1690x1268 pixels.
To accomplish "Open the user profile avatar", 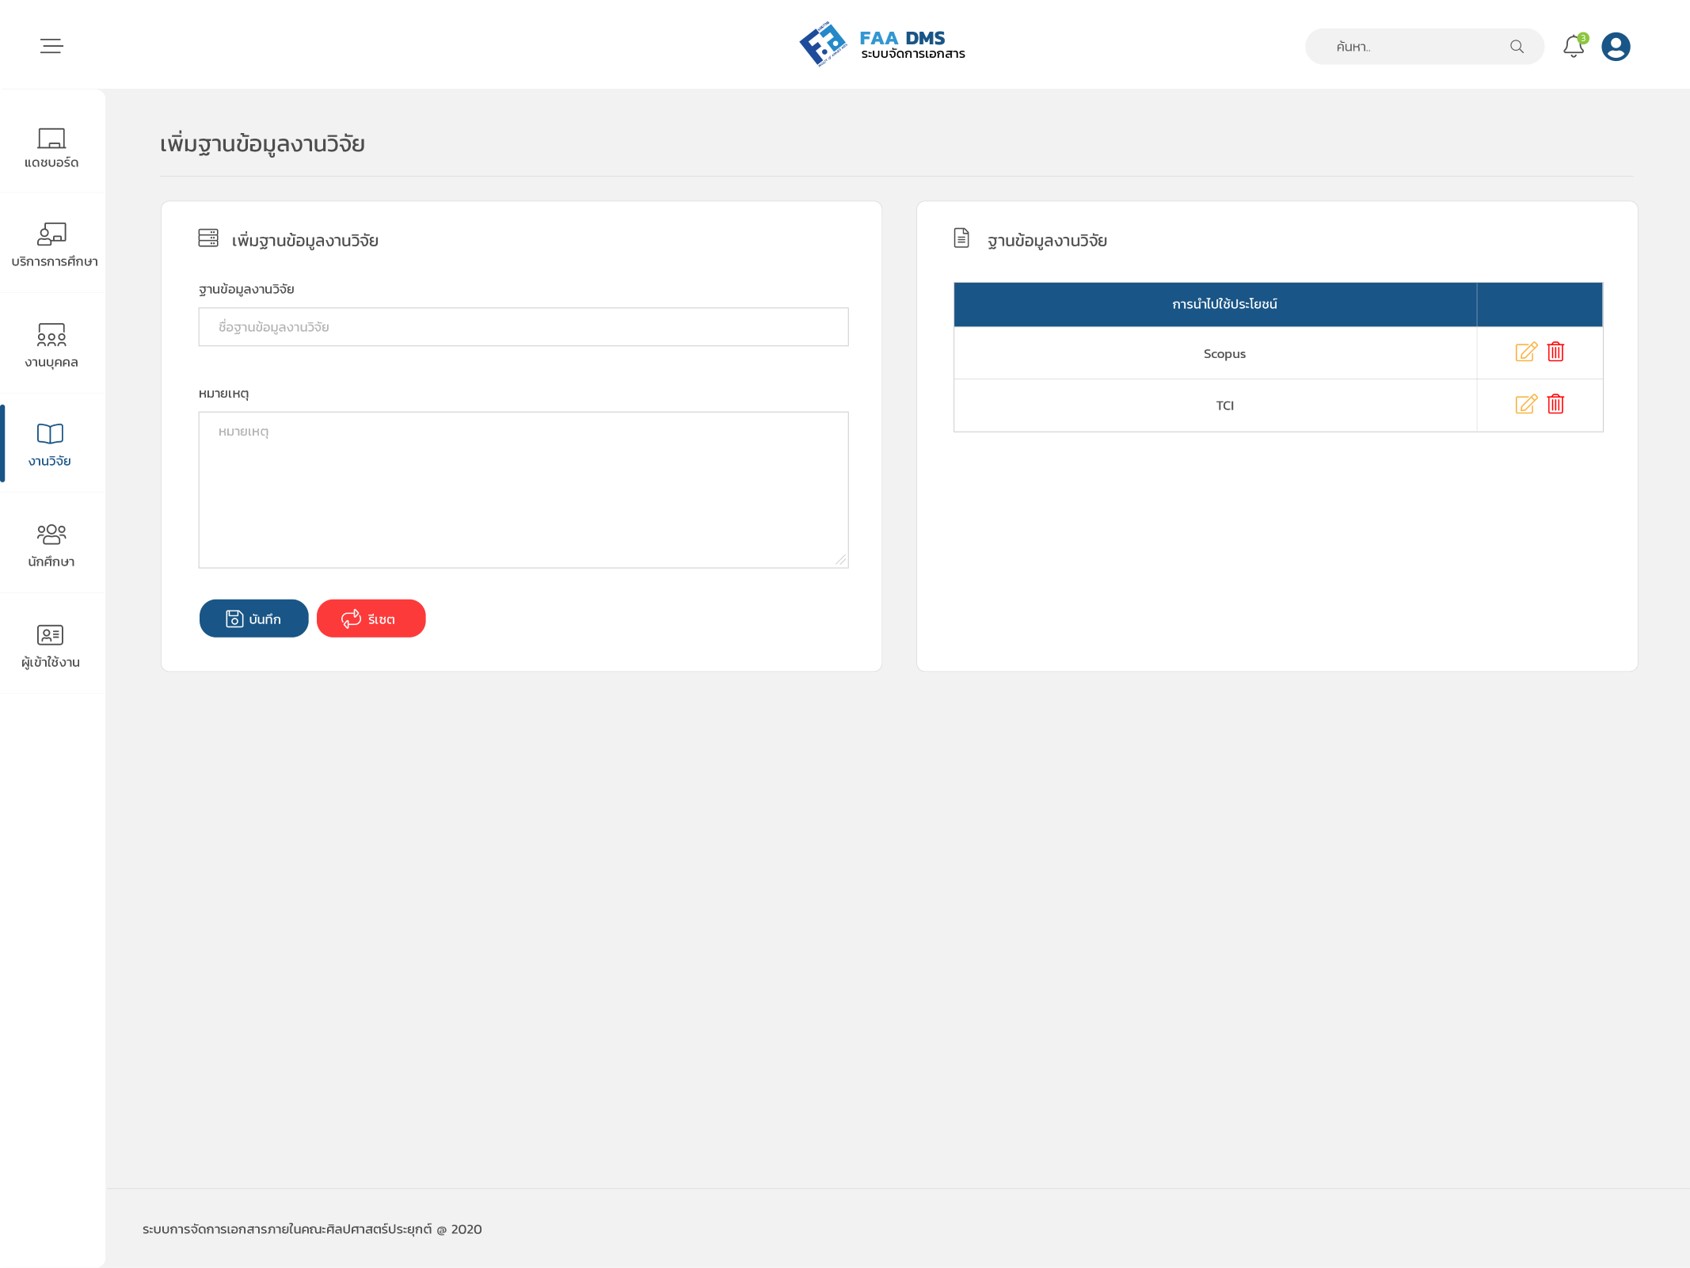I will click(x=1615, y=47).
